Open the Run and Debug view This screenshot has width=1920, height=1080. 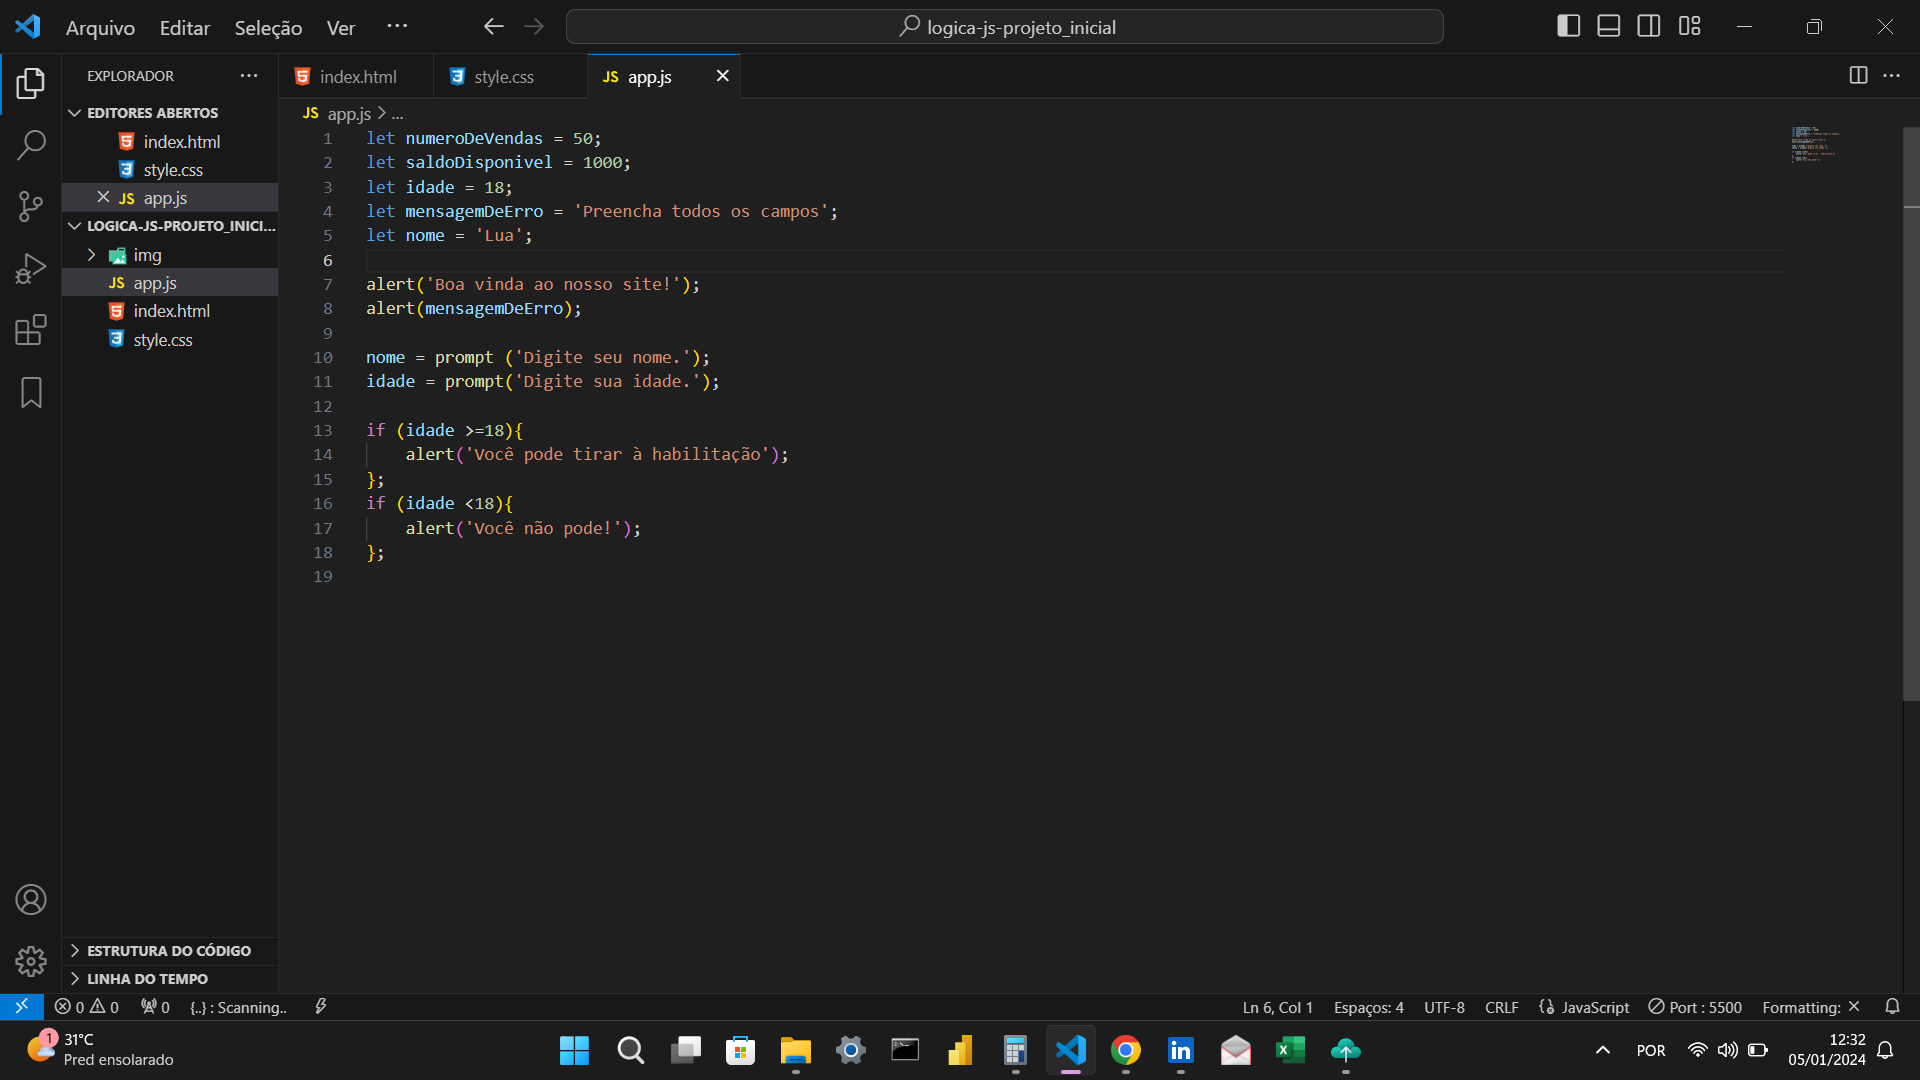[x=31, y=268]
